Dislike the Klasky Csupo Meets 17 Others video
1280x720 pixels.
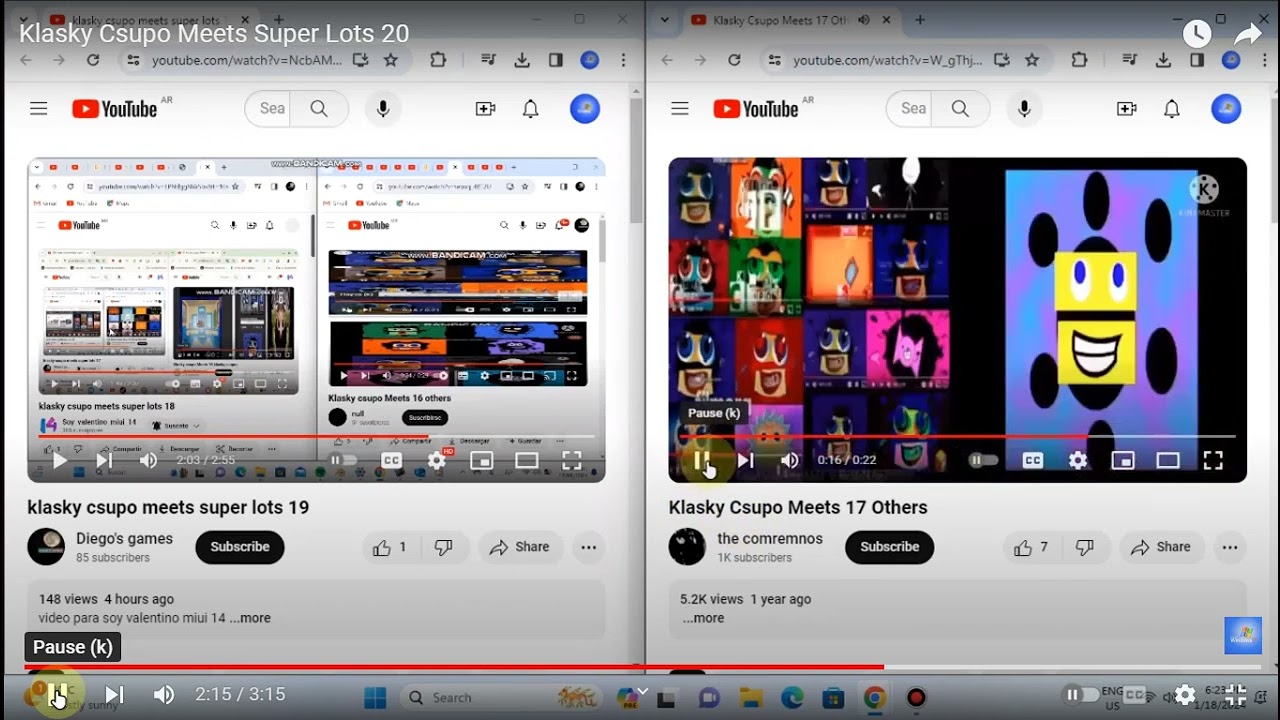(x=1084, y=547)
